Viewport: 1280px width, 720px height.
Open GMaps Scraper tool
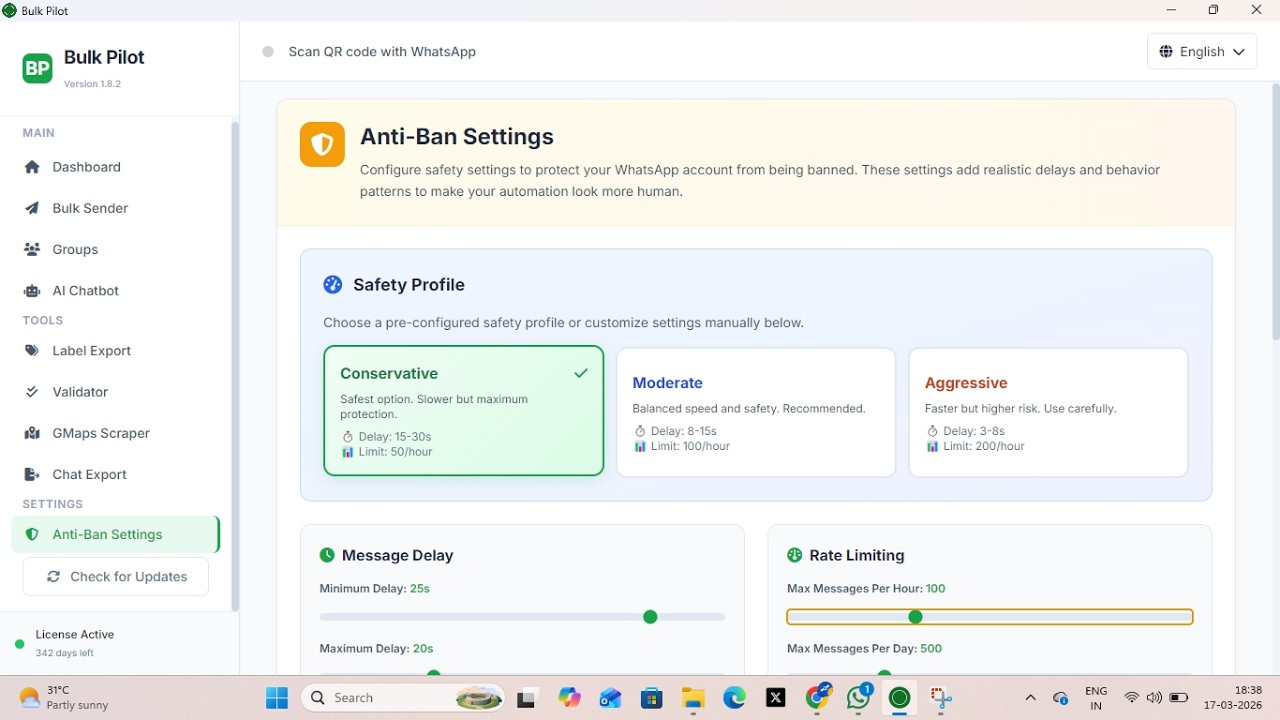[x=116, y=433]
